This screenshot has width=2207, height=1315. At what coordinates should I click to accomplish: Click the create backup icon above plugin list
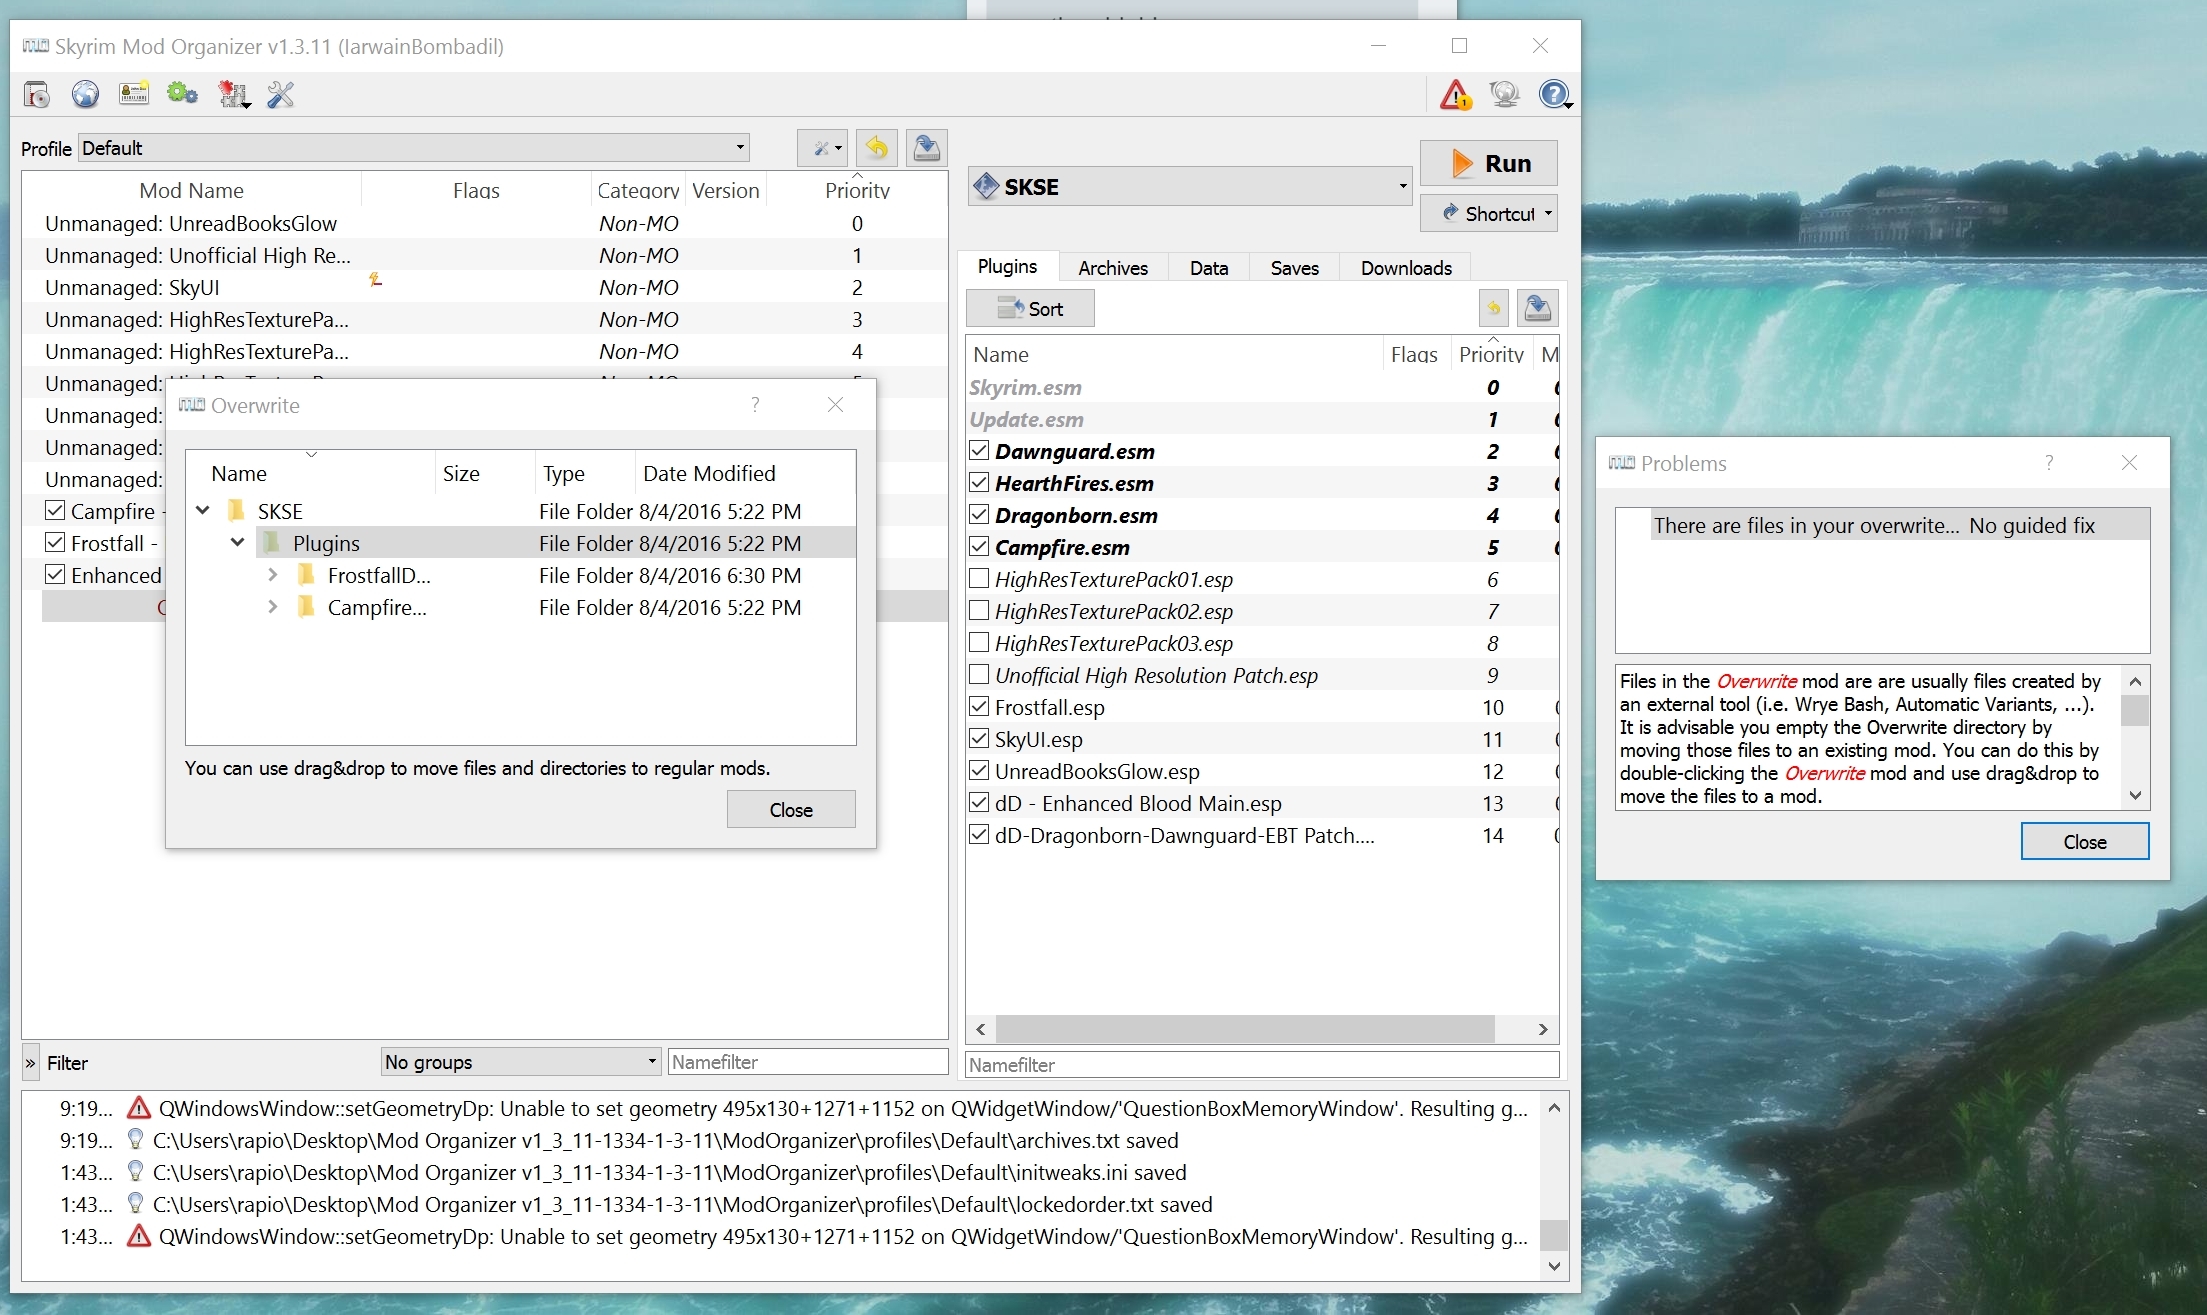[x=1537, y=308]
